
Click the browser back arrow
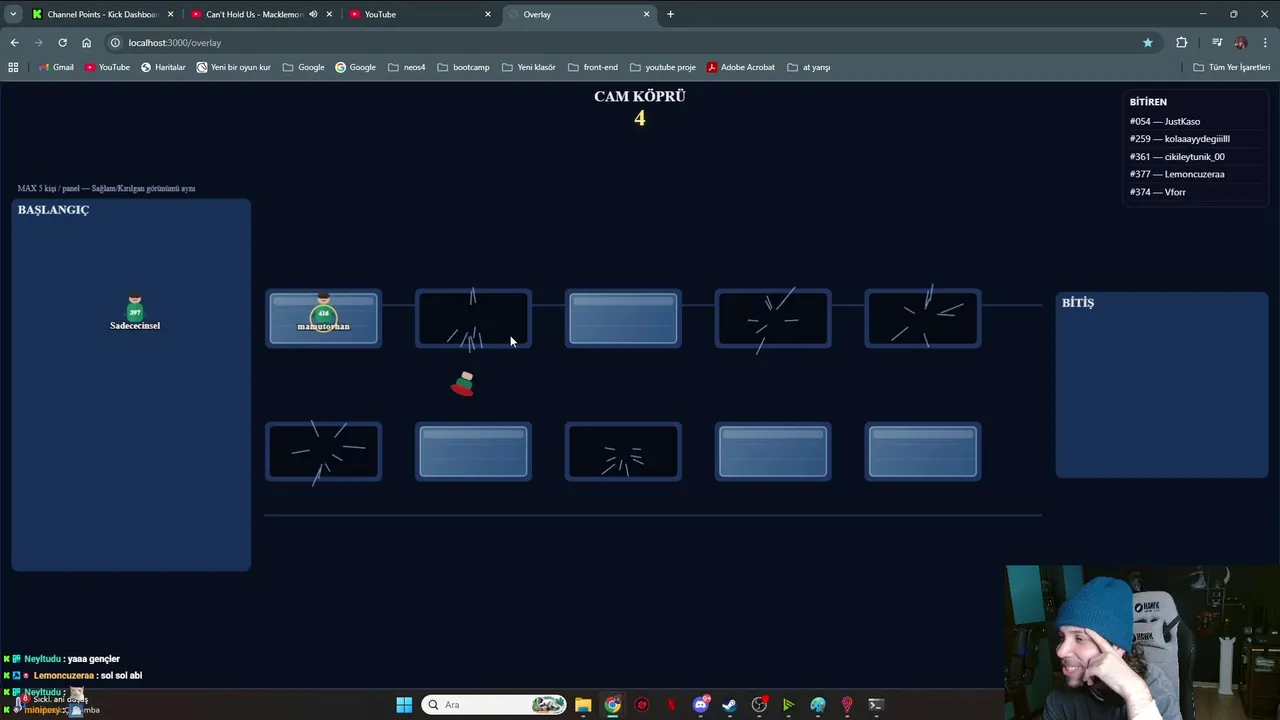(x=14, y=43)
